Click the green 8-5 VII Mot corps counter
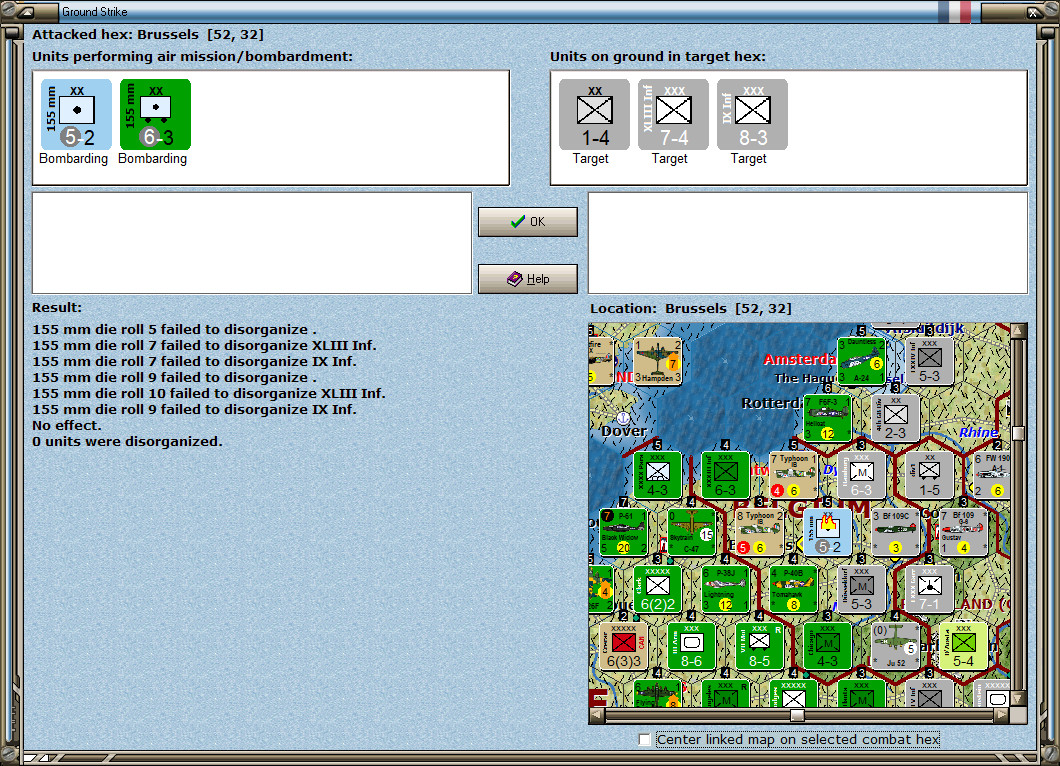1060x766 pixels. (759, 646)
